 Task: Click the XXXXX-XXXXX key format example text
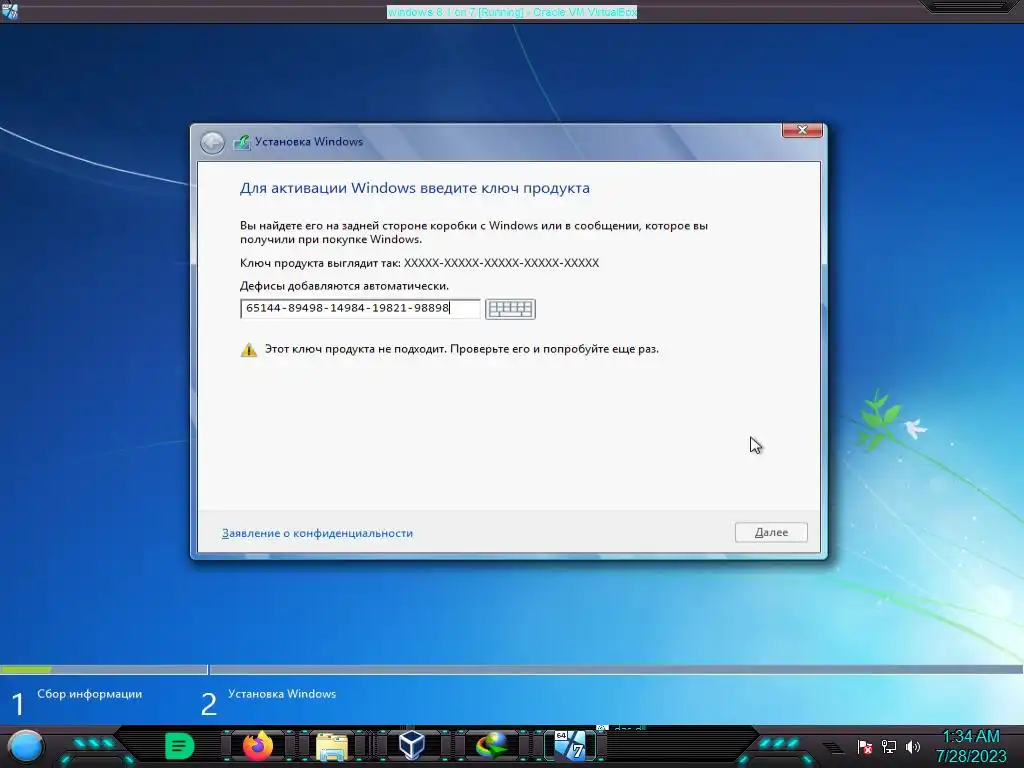pos(501,263)
